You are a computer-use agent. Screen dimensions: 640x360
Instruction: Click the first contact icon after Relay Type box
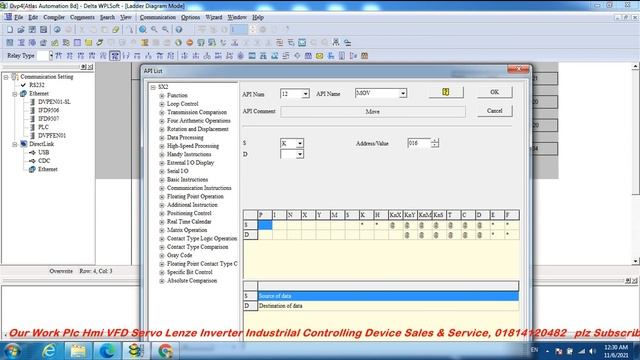pos(59,56)
